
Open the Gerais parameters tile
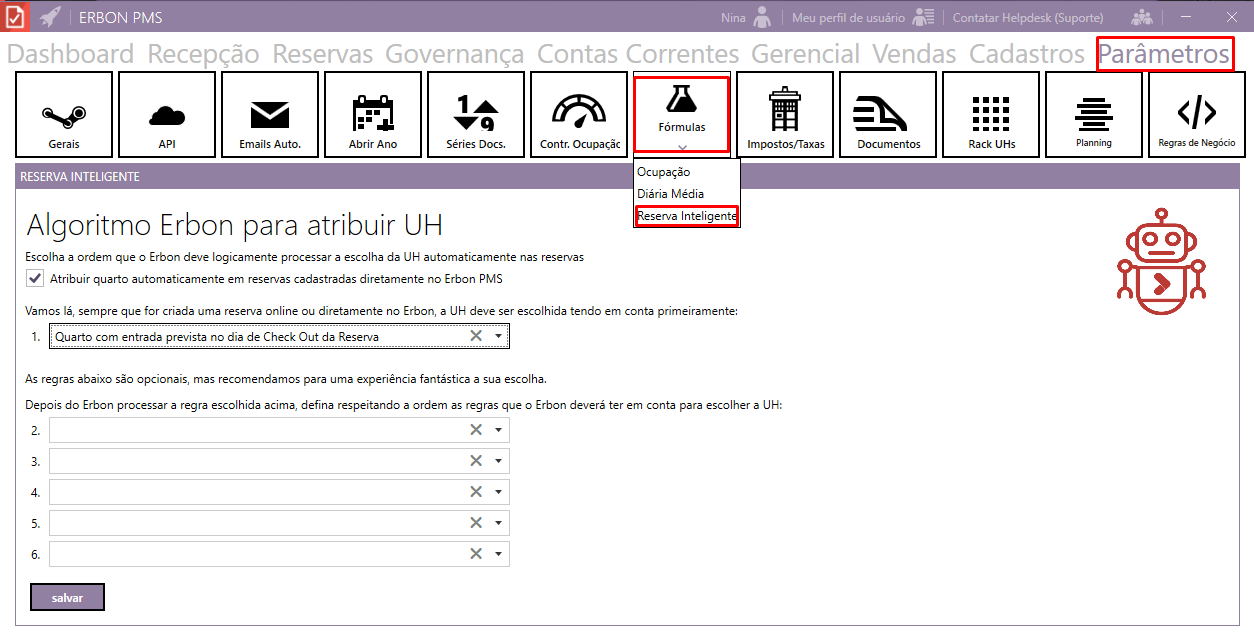point(64,115)
